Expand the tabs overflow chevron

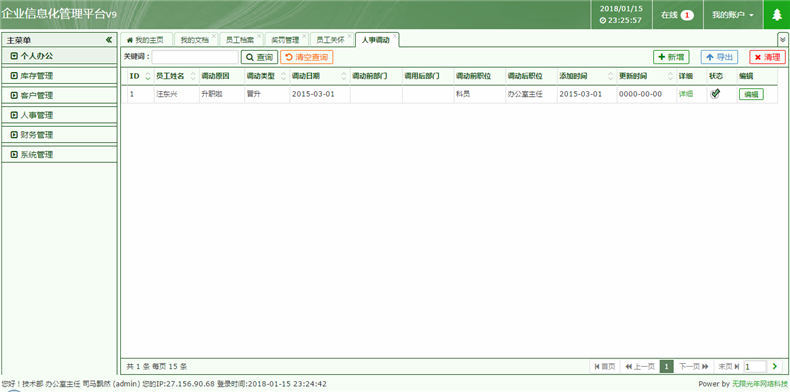[x=783, y=39]
